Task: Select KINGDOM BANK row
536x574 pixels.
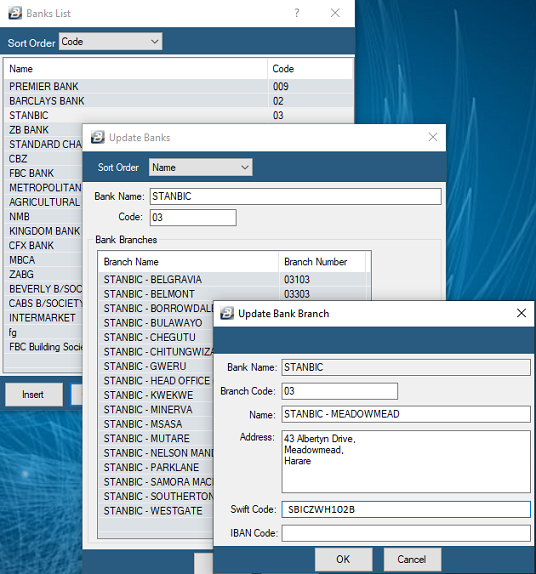Action: pos(44,231)
